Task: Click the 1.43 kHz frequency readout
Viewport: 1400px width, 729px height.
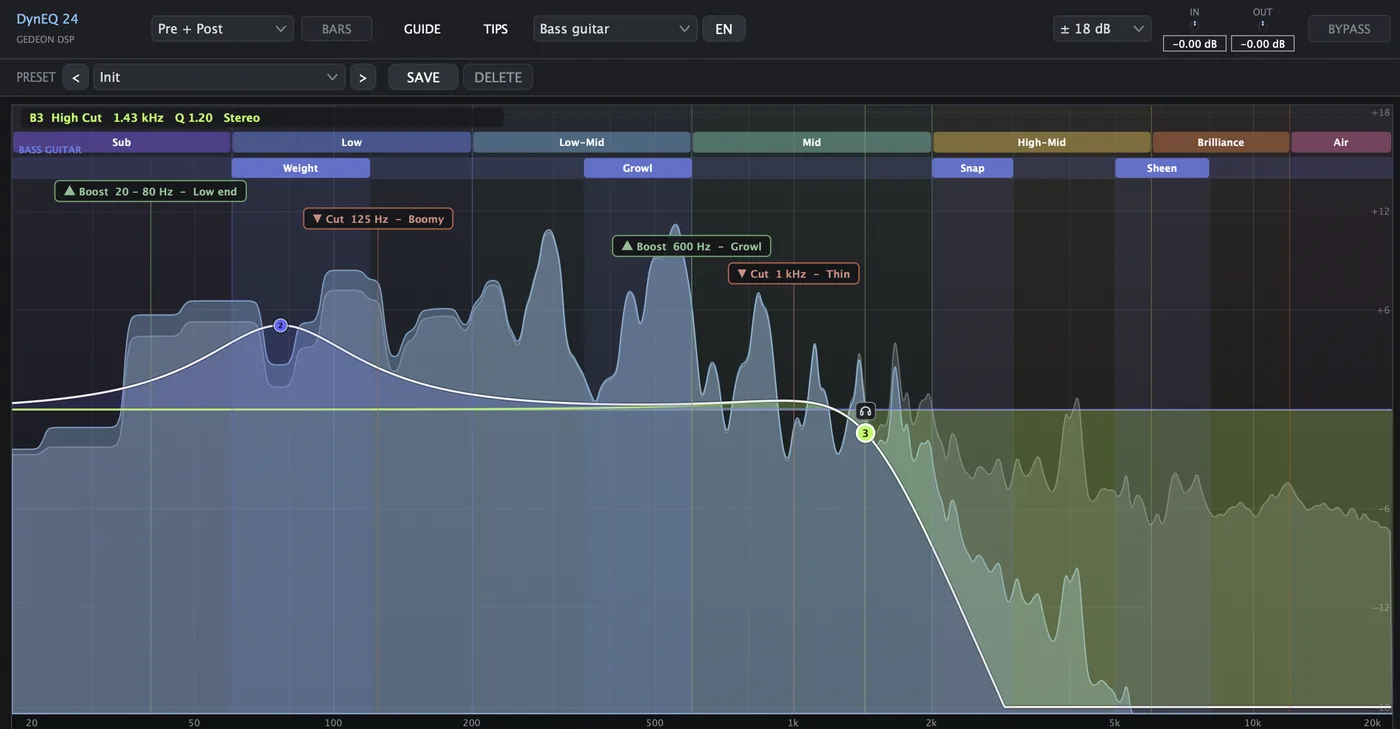Action: tap(138, 118)
